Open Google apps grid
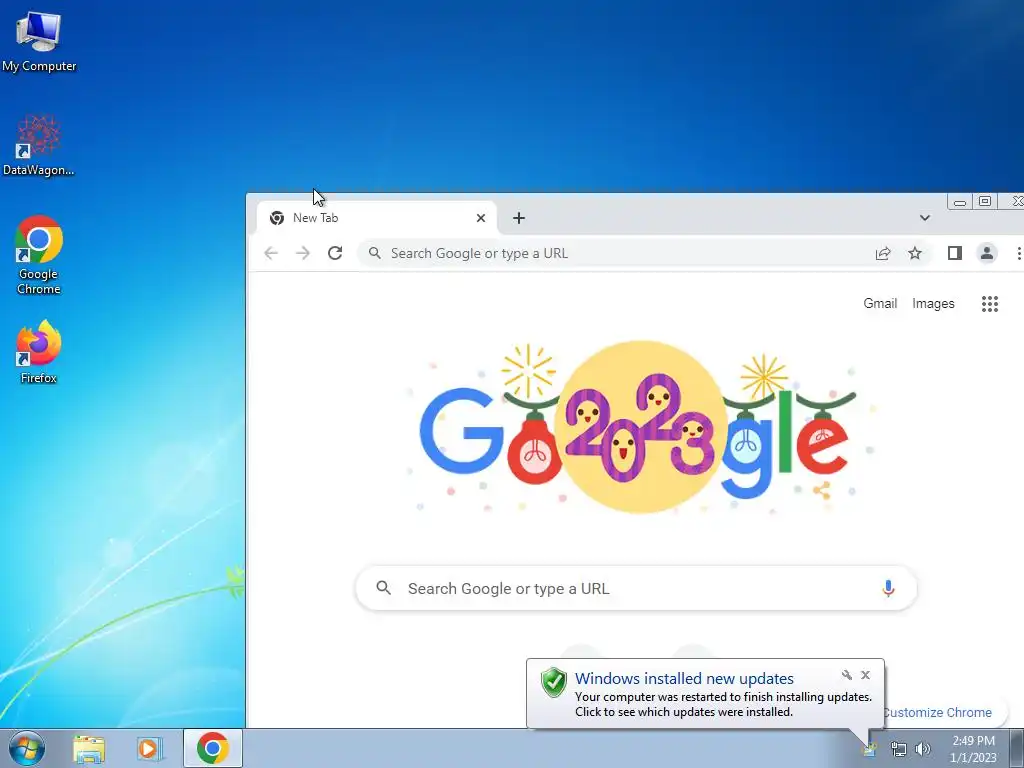The width and height of the screenshot is (1024, 768). (x=990, y=304)
